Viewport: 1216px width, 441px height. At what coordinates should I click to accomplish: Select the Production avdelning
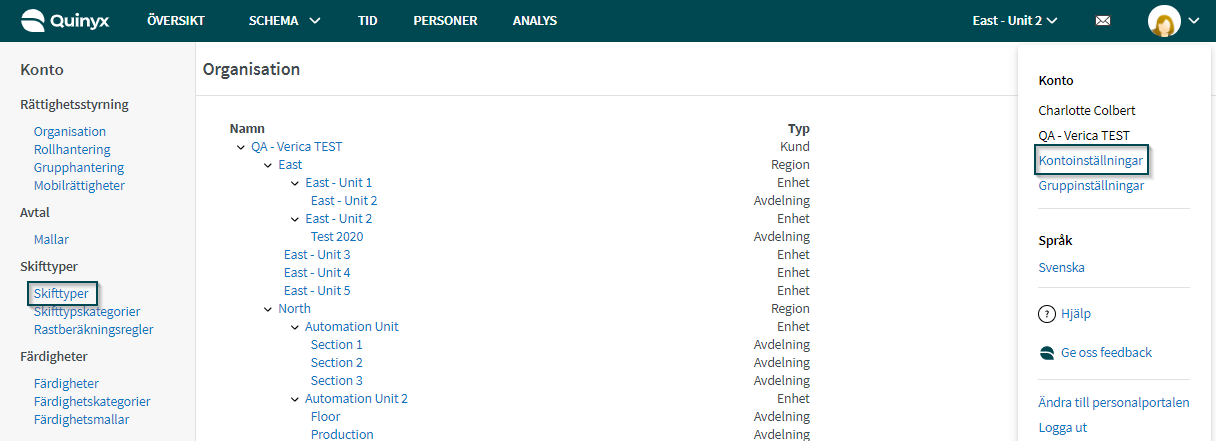(x=342, y=435)
